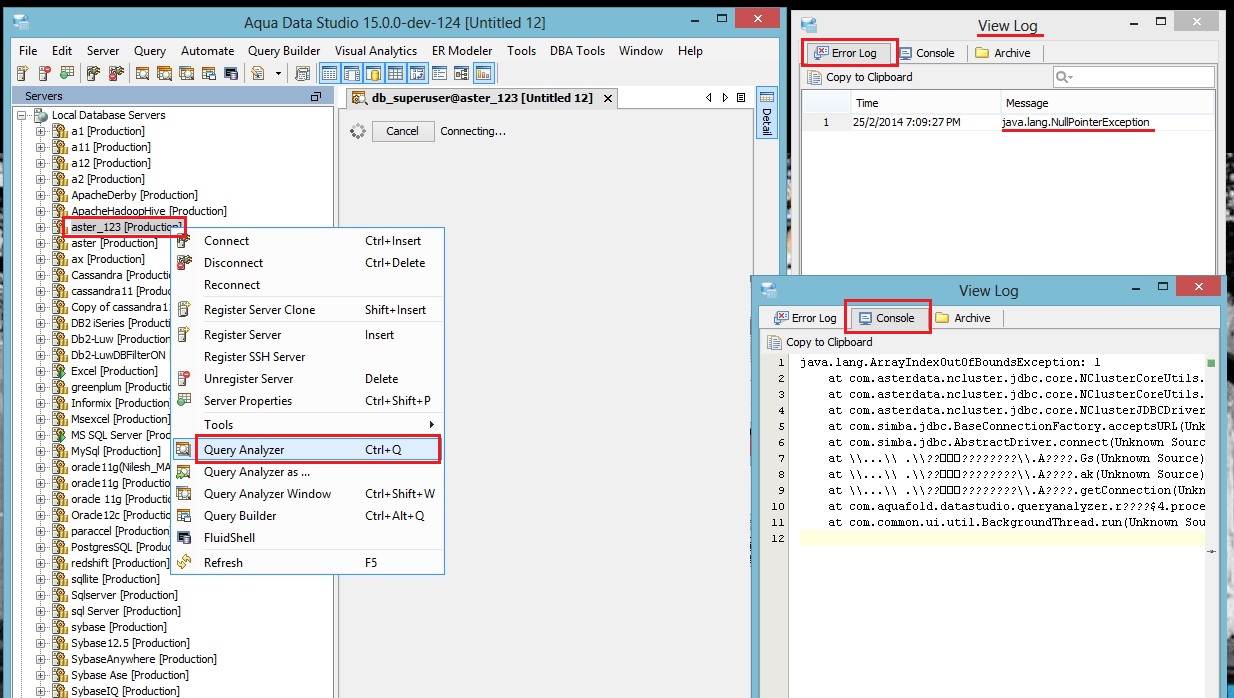
Task: Choose Register Server Clone
Action: tap(307, 310)
